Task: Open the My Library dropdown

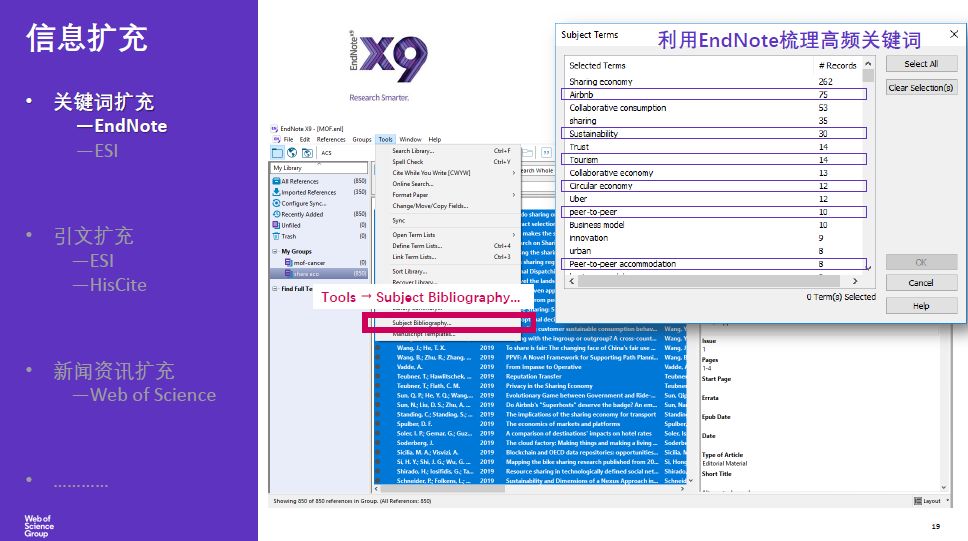Action: pyautogui.click(x=319, y=168)
